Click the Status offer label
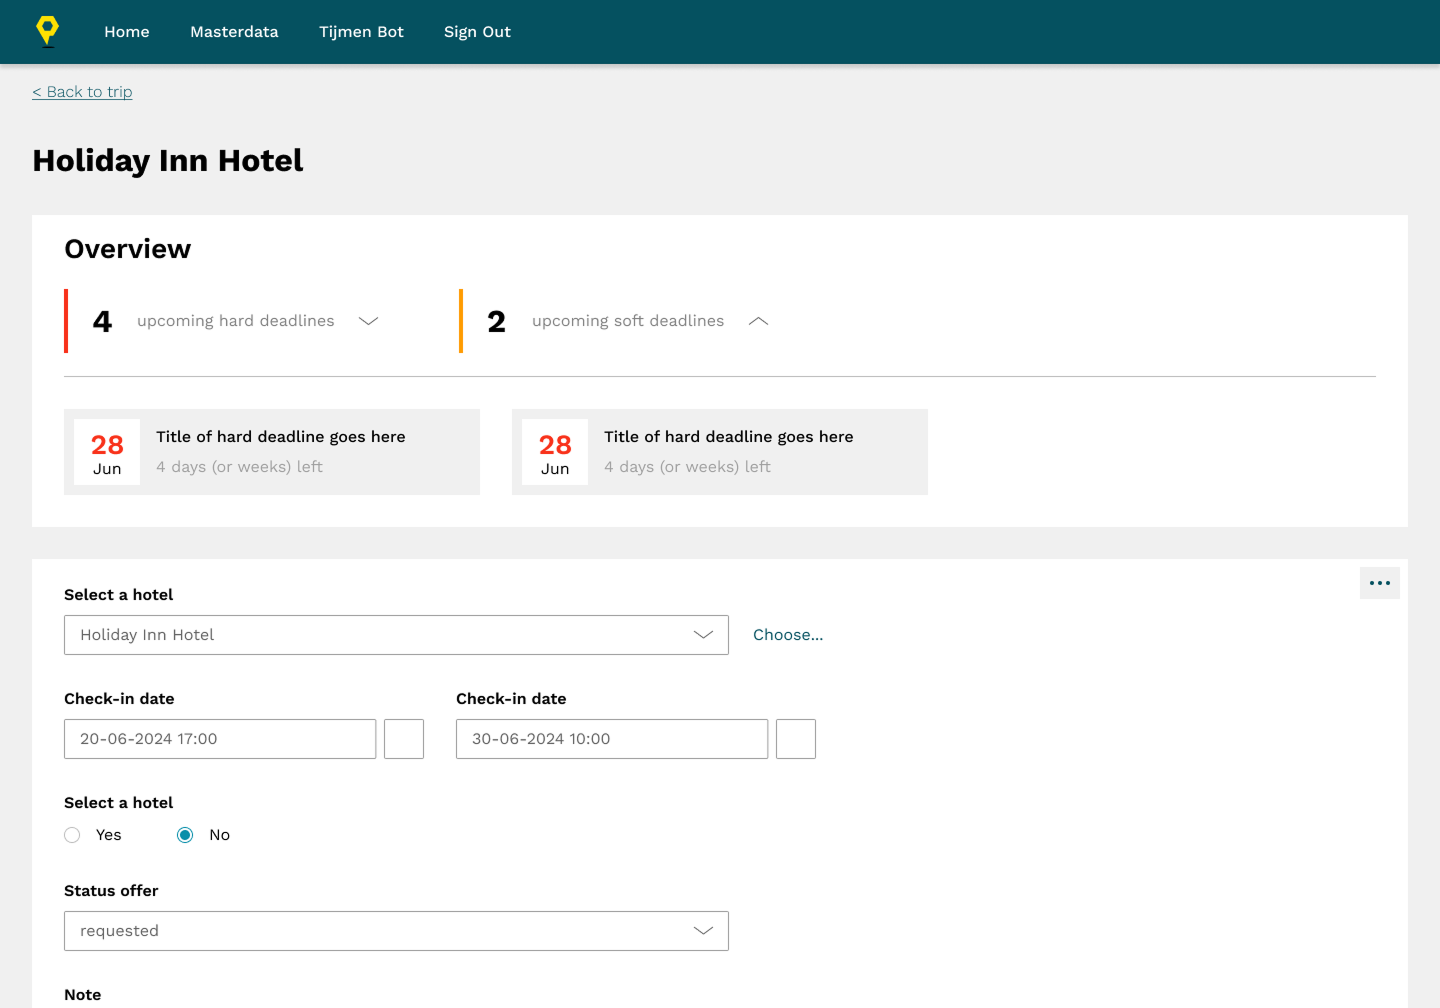Screen dimensions: 1440x1008 tap(111, 891)
